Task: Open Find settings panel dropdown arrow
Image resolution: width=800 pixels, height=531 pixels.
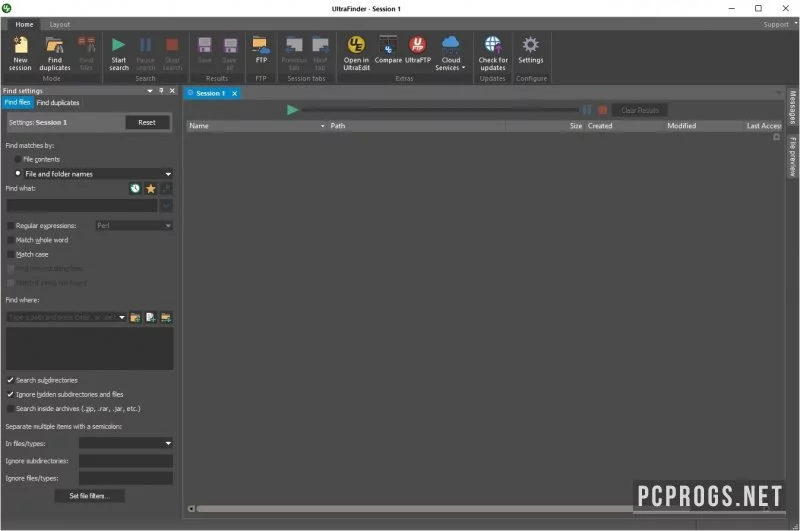Action: coord(150,91)
